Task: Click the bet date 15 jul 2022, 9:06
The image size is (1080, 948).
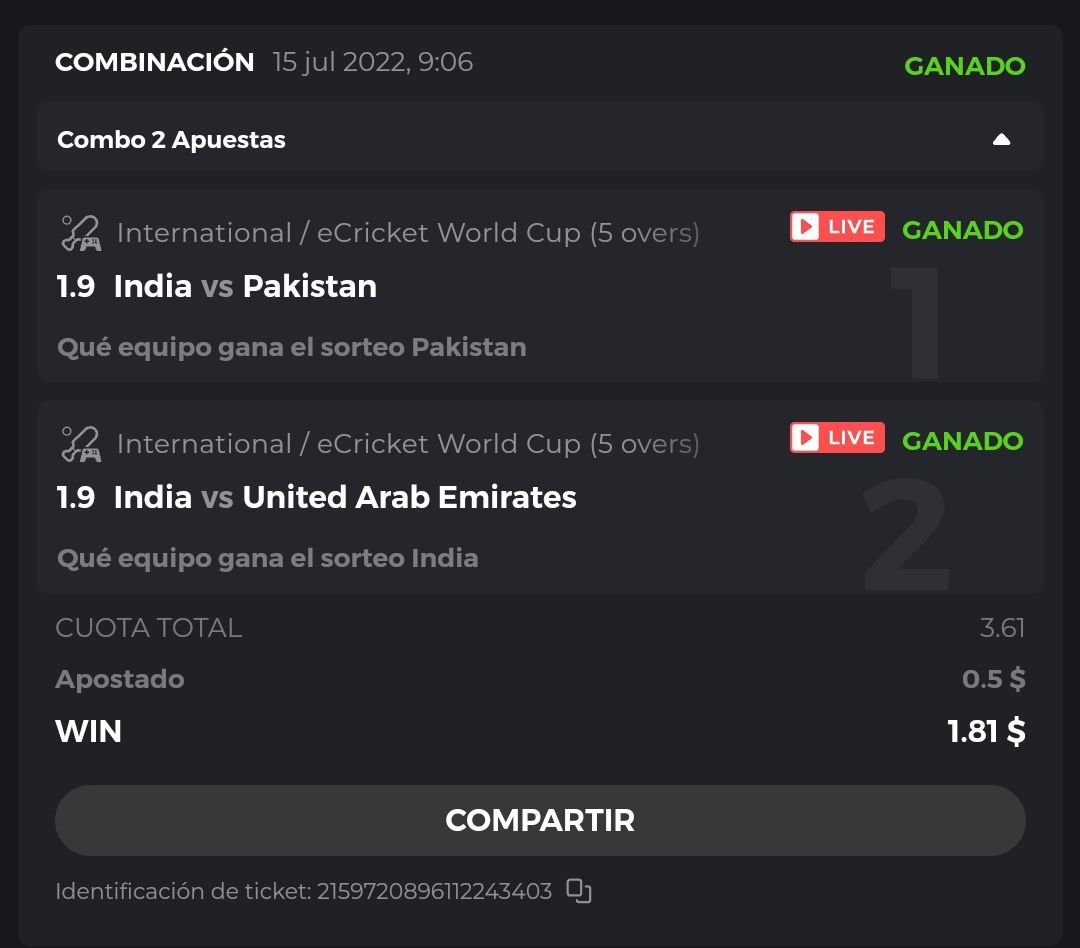Action: pos(373,62)
